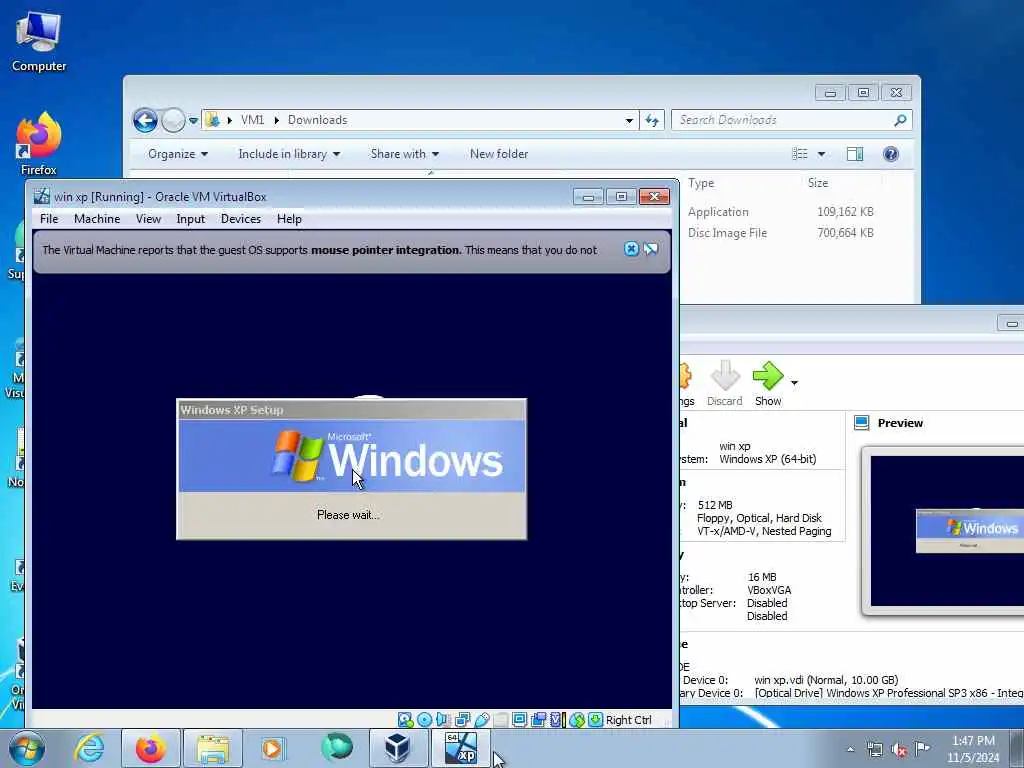Open Internet Explorer from taskbar
1024x768 pixels.
click(89, 748)
